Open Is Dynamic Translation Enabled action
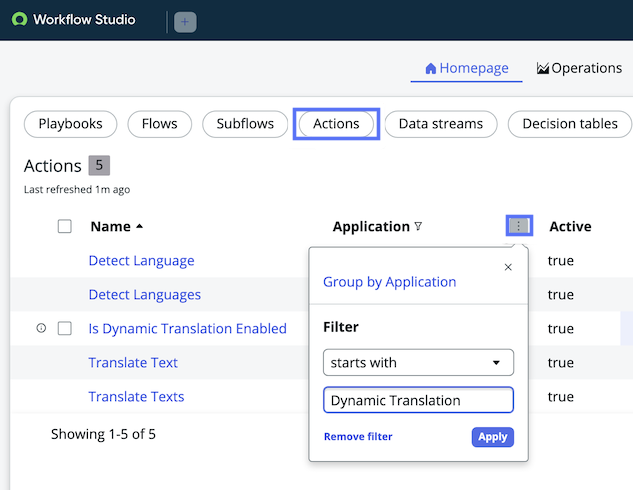 coord(188,329)
